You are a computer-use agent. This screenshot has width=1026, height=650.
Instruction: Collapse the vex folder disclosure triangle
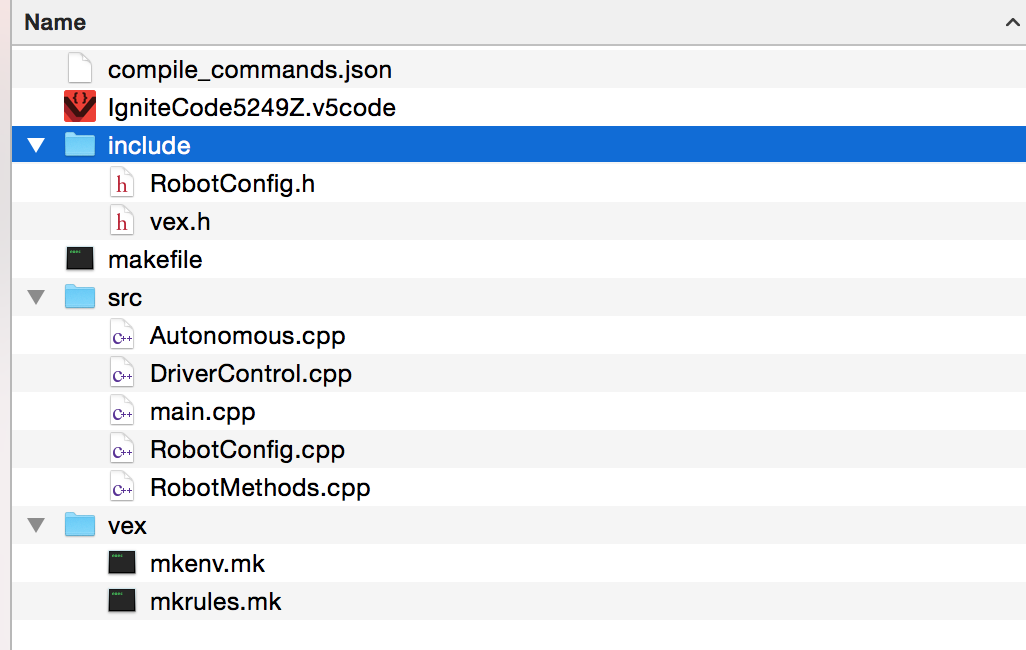pos(37,526)
